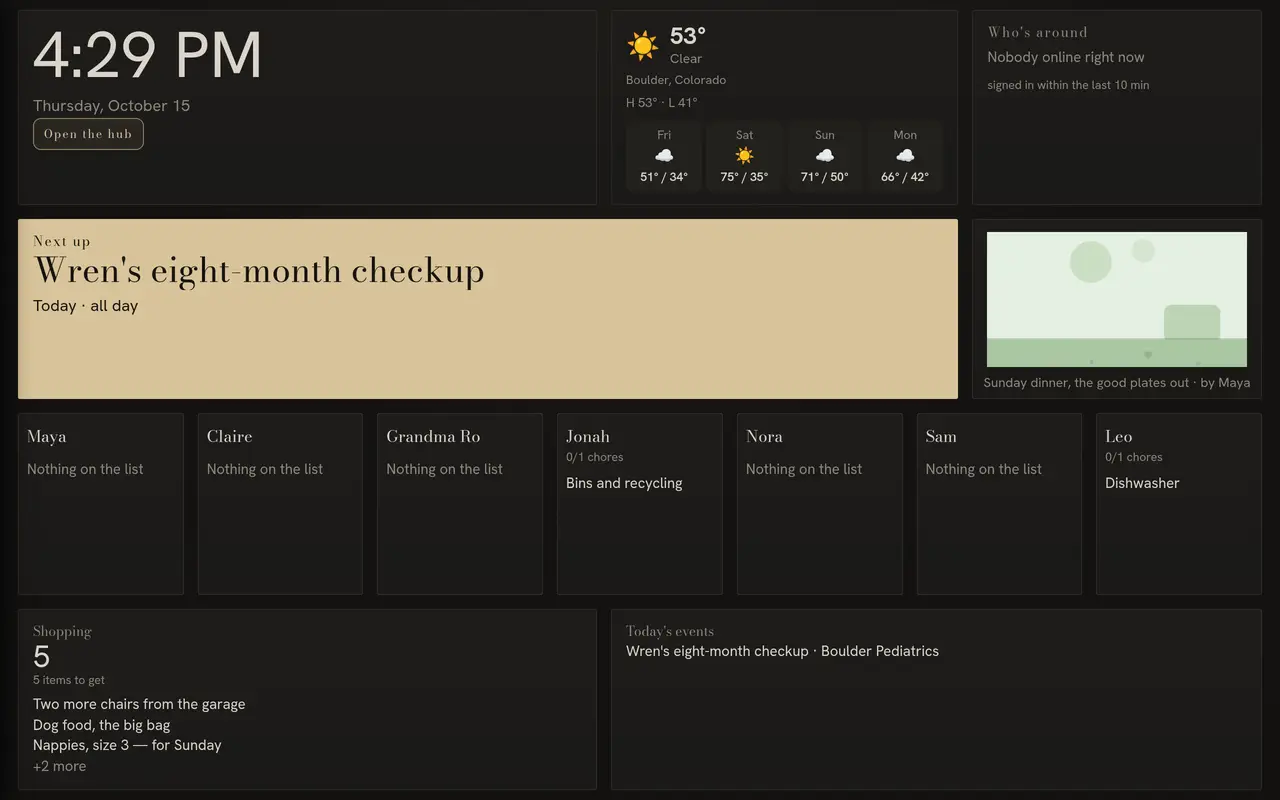The image size is (1280, 800).
Task: Click the 53° current temperature
Action: (688, 36)
